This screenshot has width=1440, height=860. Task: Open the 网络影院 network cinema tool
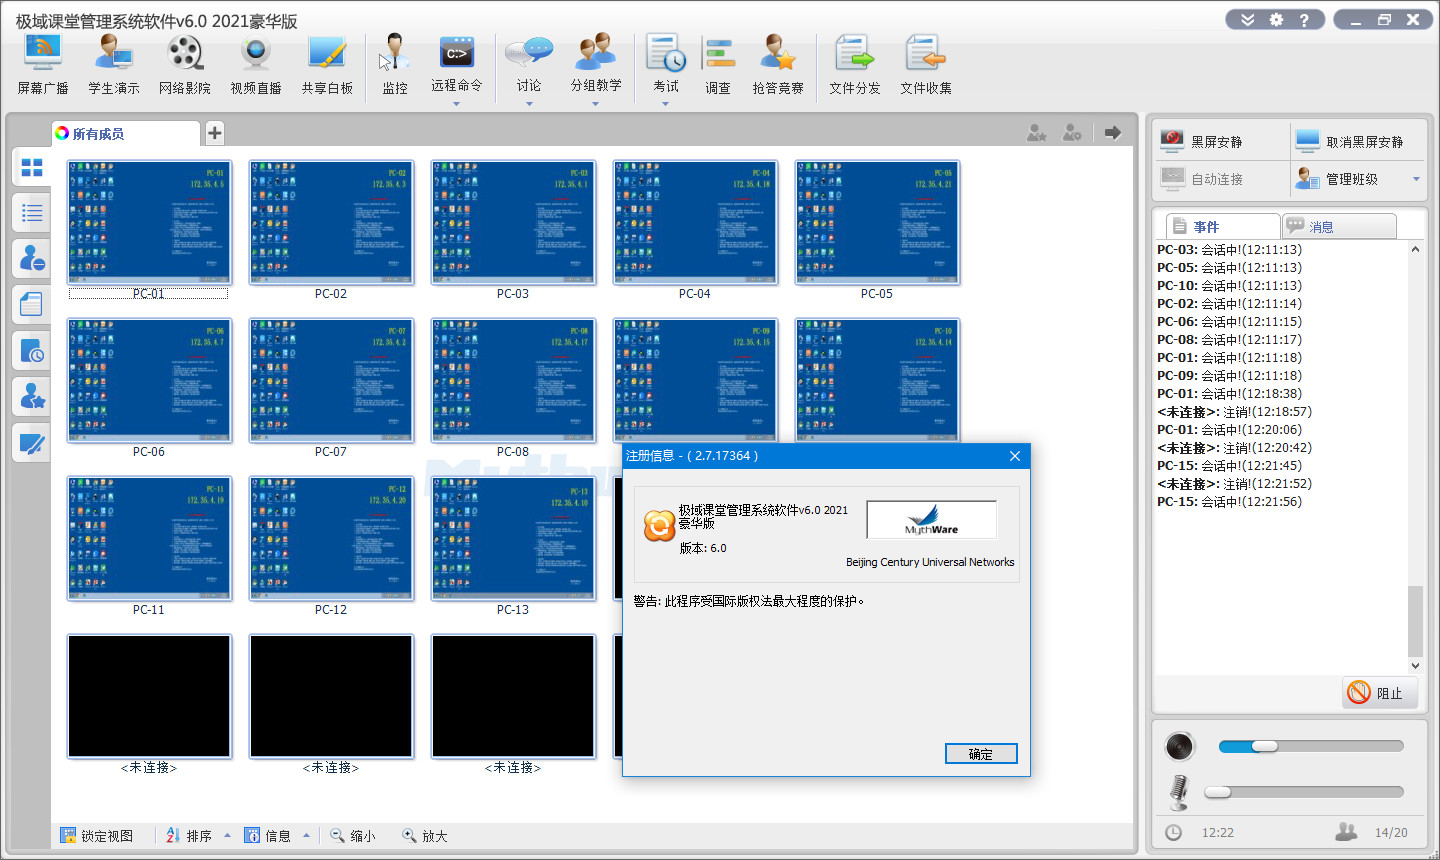[x=185, y=65]
